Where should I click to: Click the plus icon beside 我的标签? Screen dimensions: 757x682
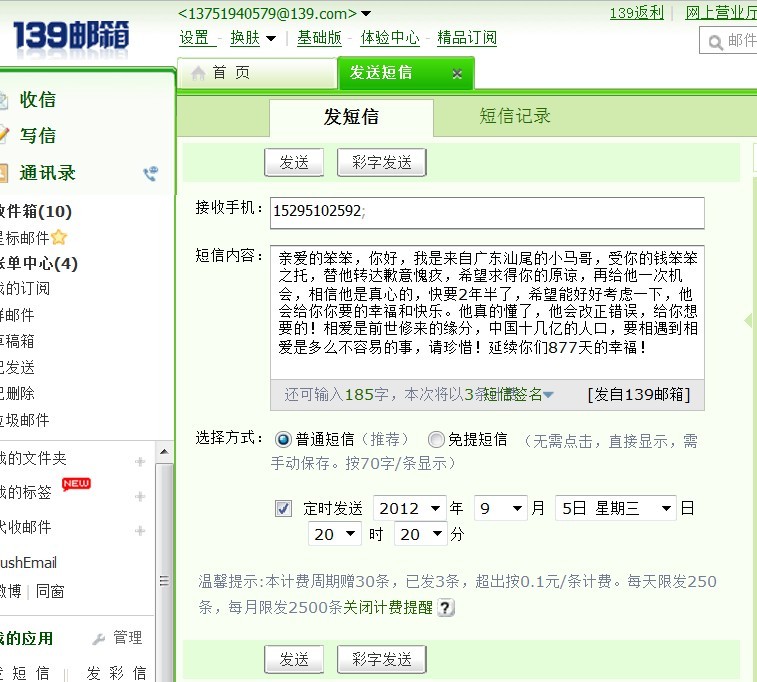pyautogui.click(x=140, y=496)
